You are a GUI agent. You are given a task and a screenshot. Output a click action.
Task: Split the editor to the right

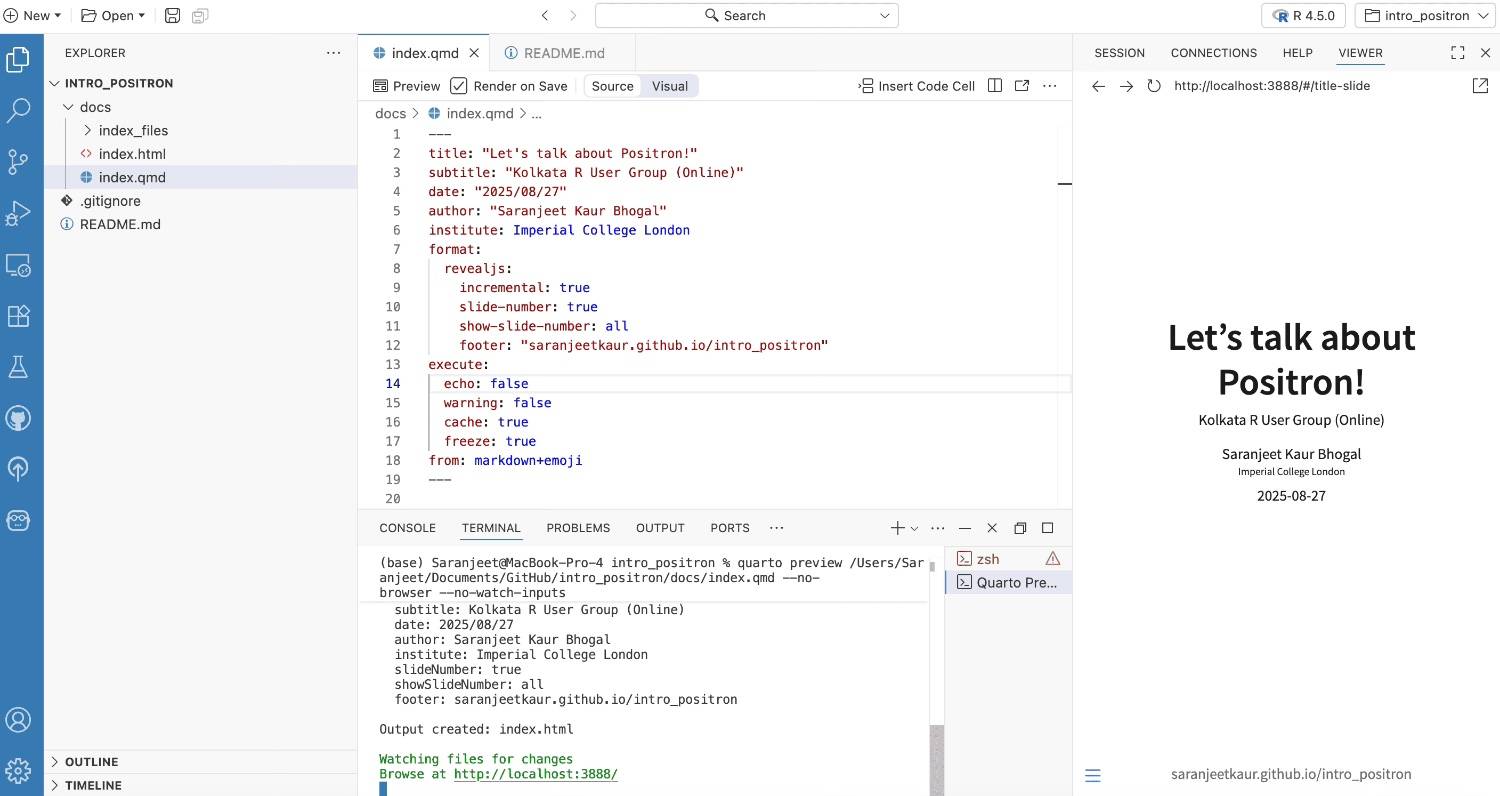(x=995, y=86)
